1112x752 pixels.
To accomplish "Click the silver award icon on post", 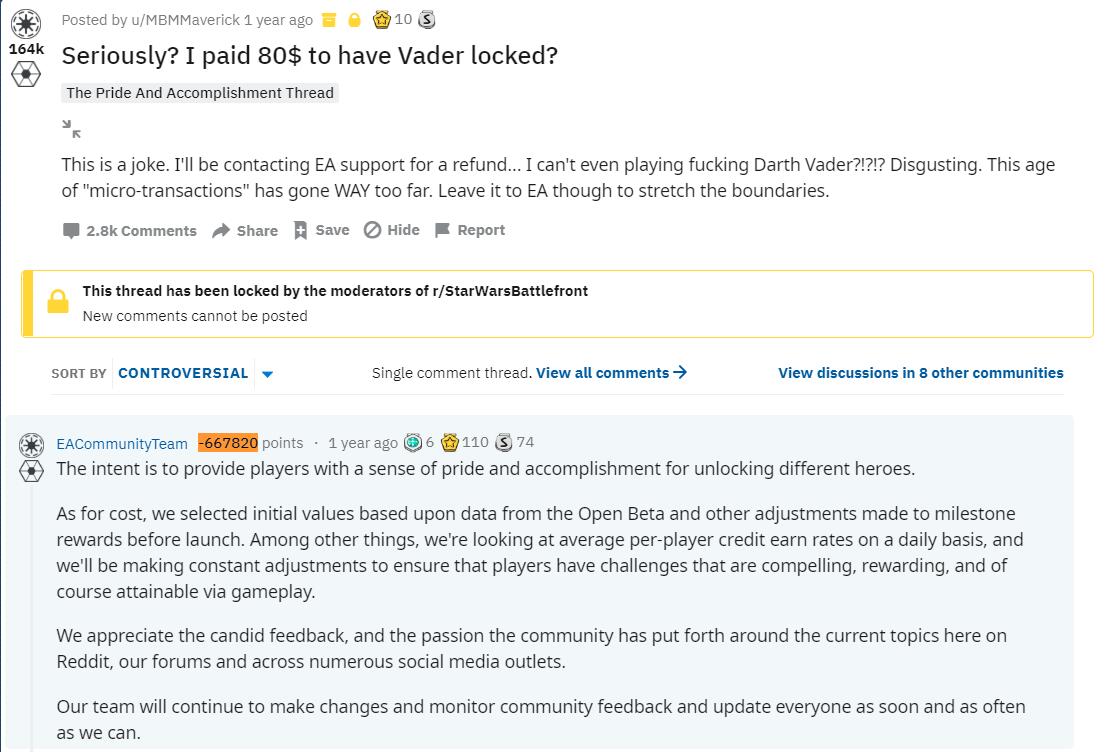I will point(426,19).
